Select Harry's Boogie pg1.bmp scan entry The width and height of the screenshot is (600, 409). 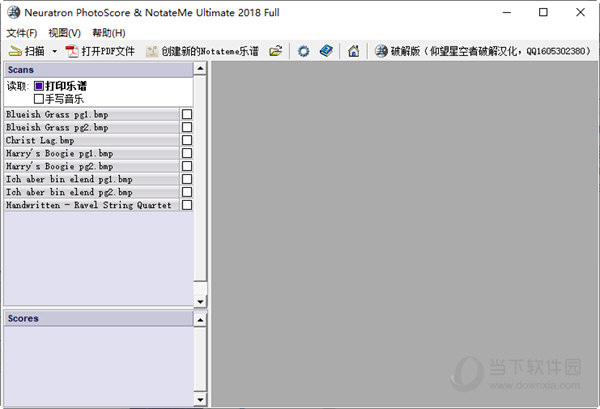tap(92, 153)
